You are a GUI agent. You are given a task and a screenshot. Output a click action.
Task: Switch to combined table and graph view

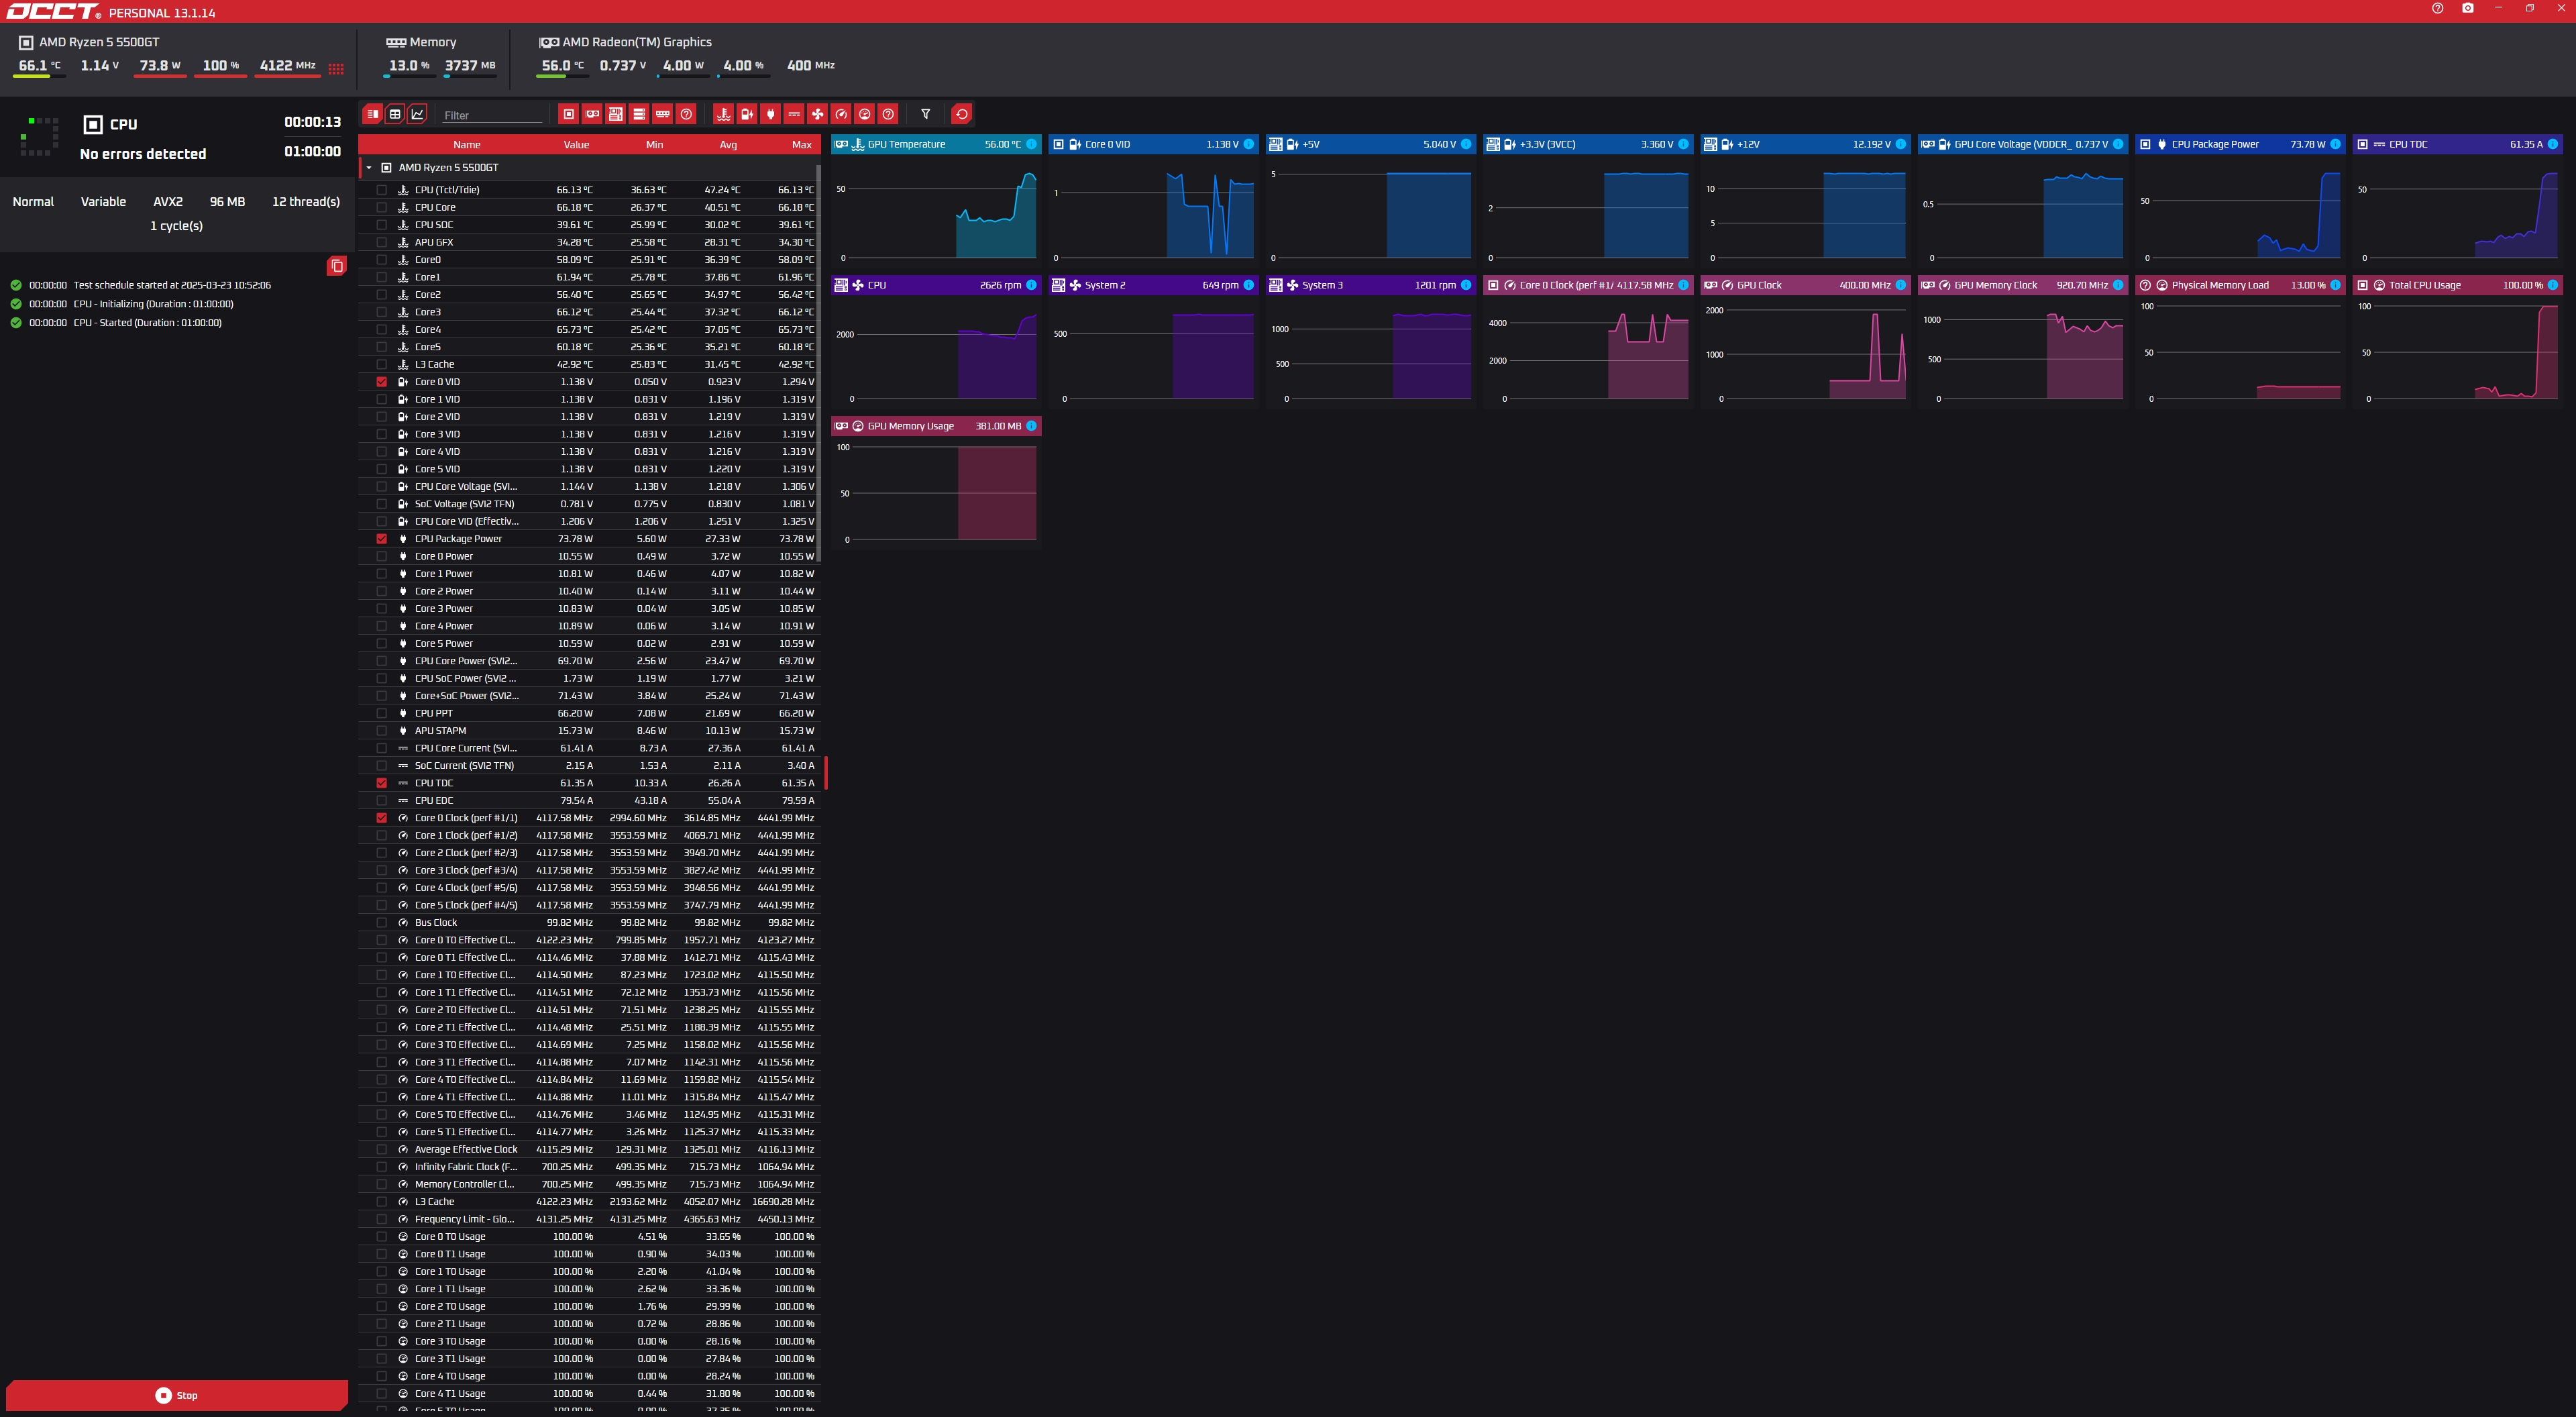click(372, 114)
